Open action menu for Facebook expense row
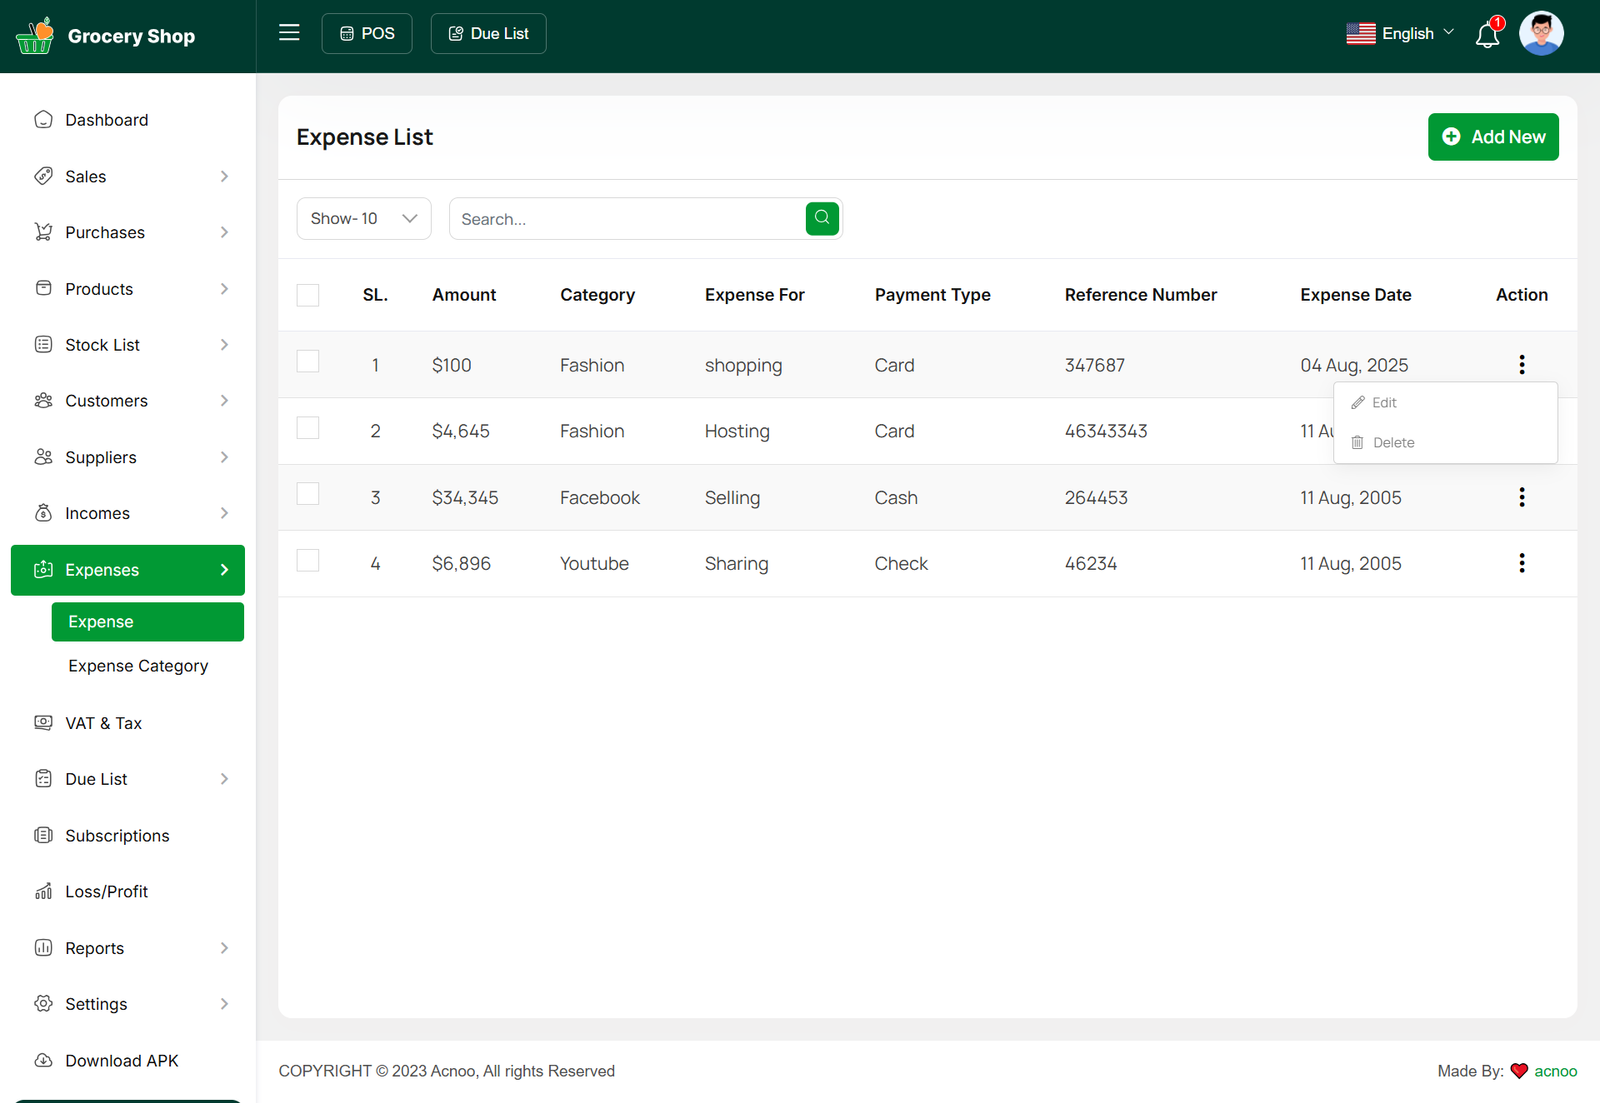Viewport: 1600px width, 1103px height. [x=1521, y=497]
